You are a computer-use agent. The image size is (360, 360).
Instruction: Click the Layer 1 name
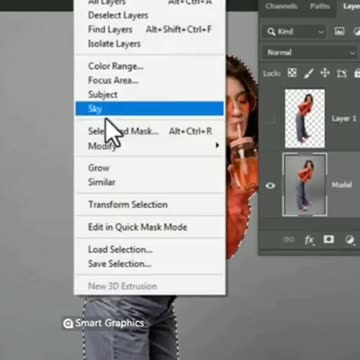[344, 119]
